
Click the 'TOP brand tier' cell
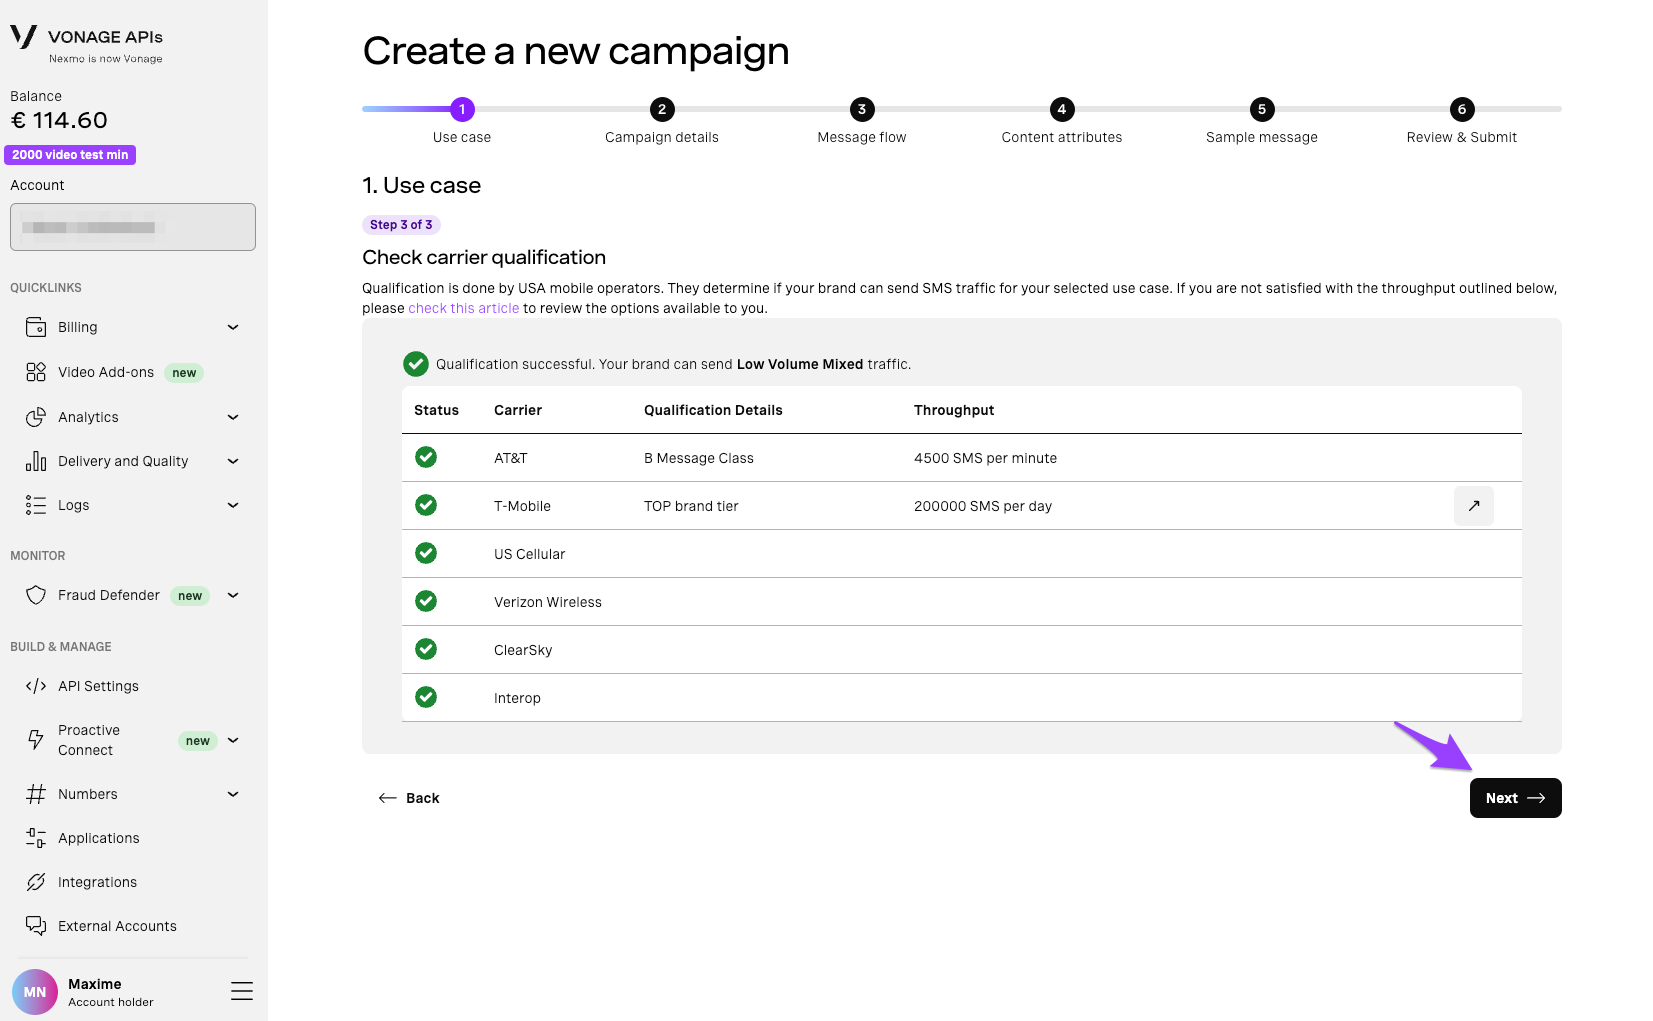tap(691, 506)
